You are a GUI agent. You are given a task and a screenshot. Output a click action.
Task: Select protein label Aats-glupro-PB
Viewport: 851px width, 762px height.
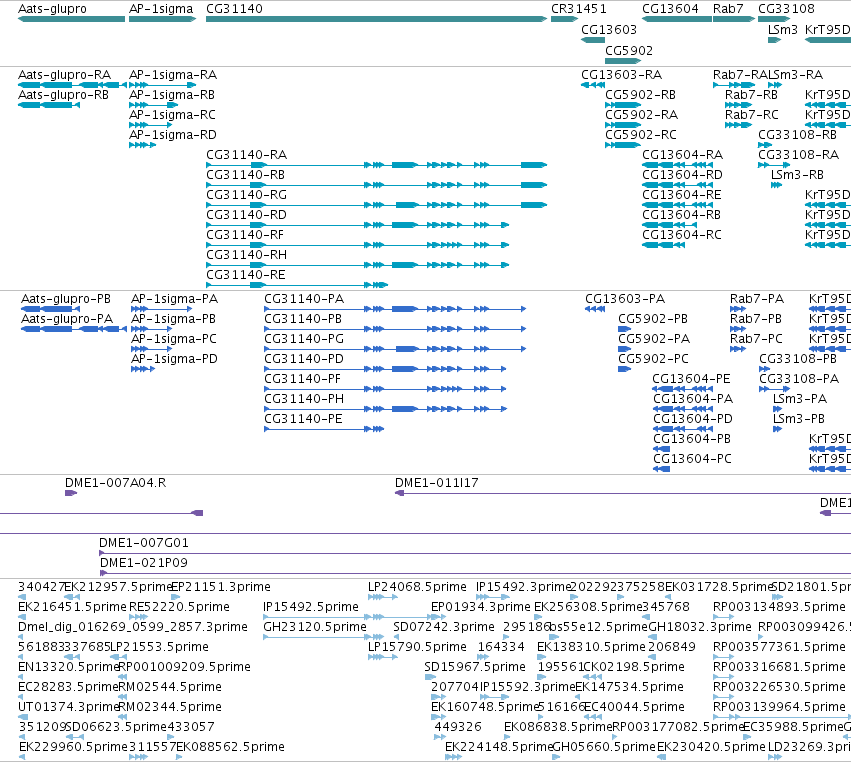(x=66, y=299)
